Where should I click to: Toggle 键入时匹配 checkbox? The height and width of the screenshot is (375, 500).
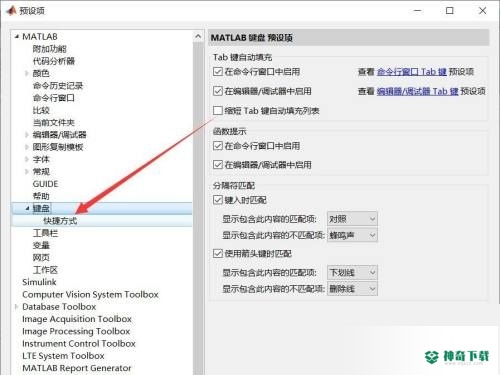point(218,200)
